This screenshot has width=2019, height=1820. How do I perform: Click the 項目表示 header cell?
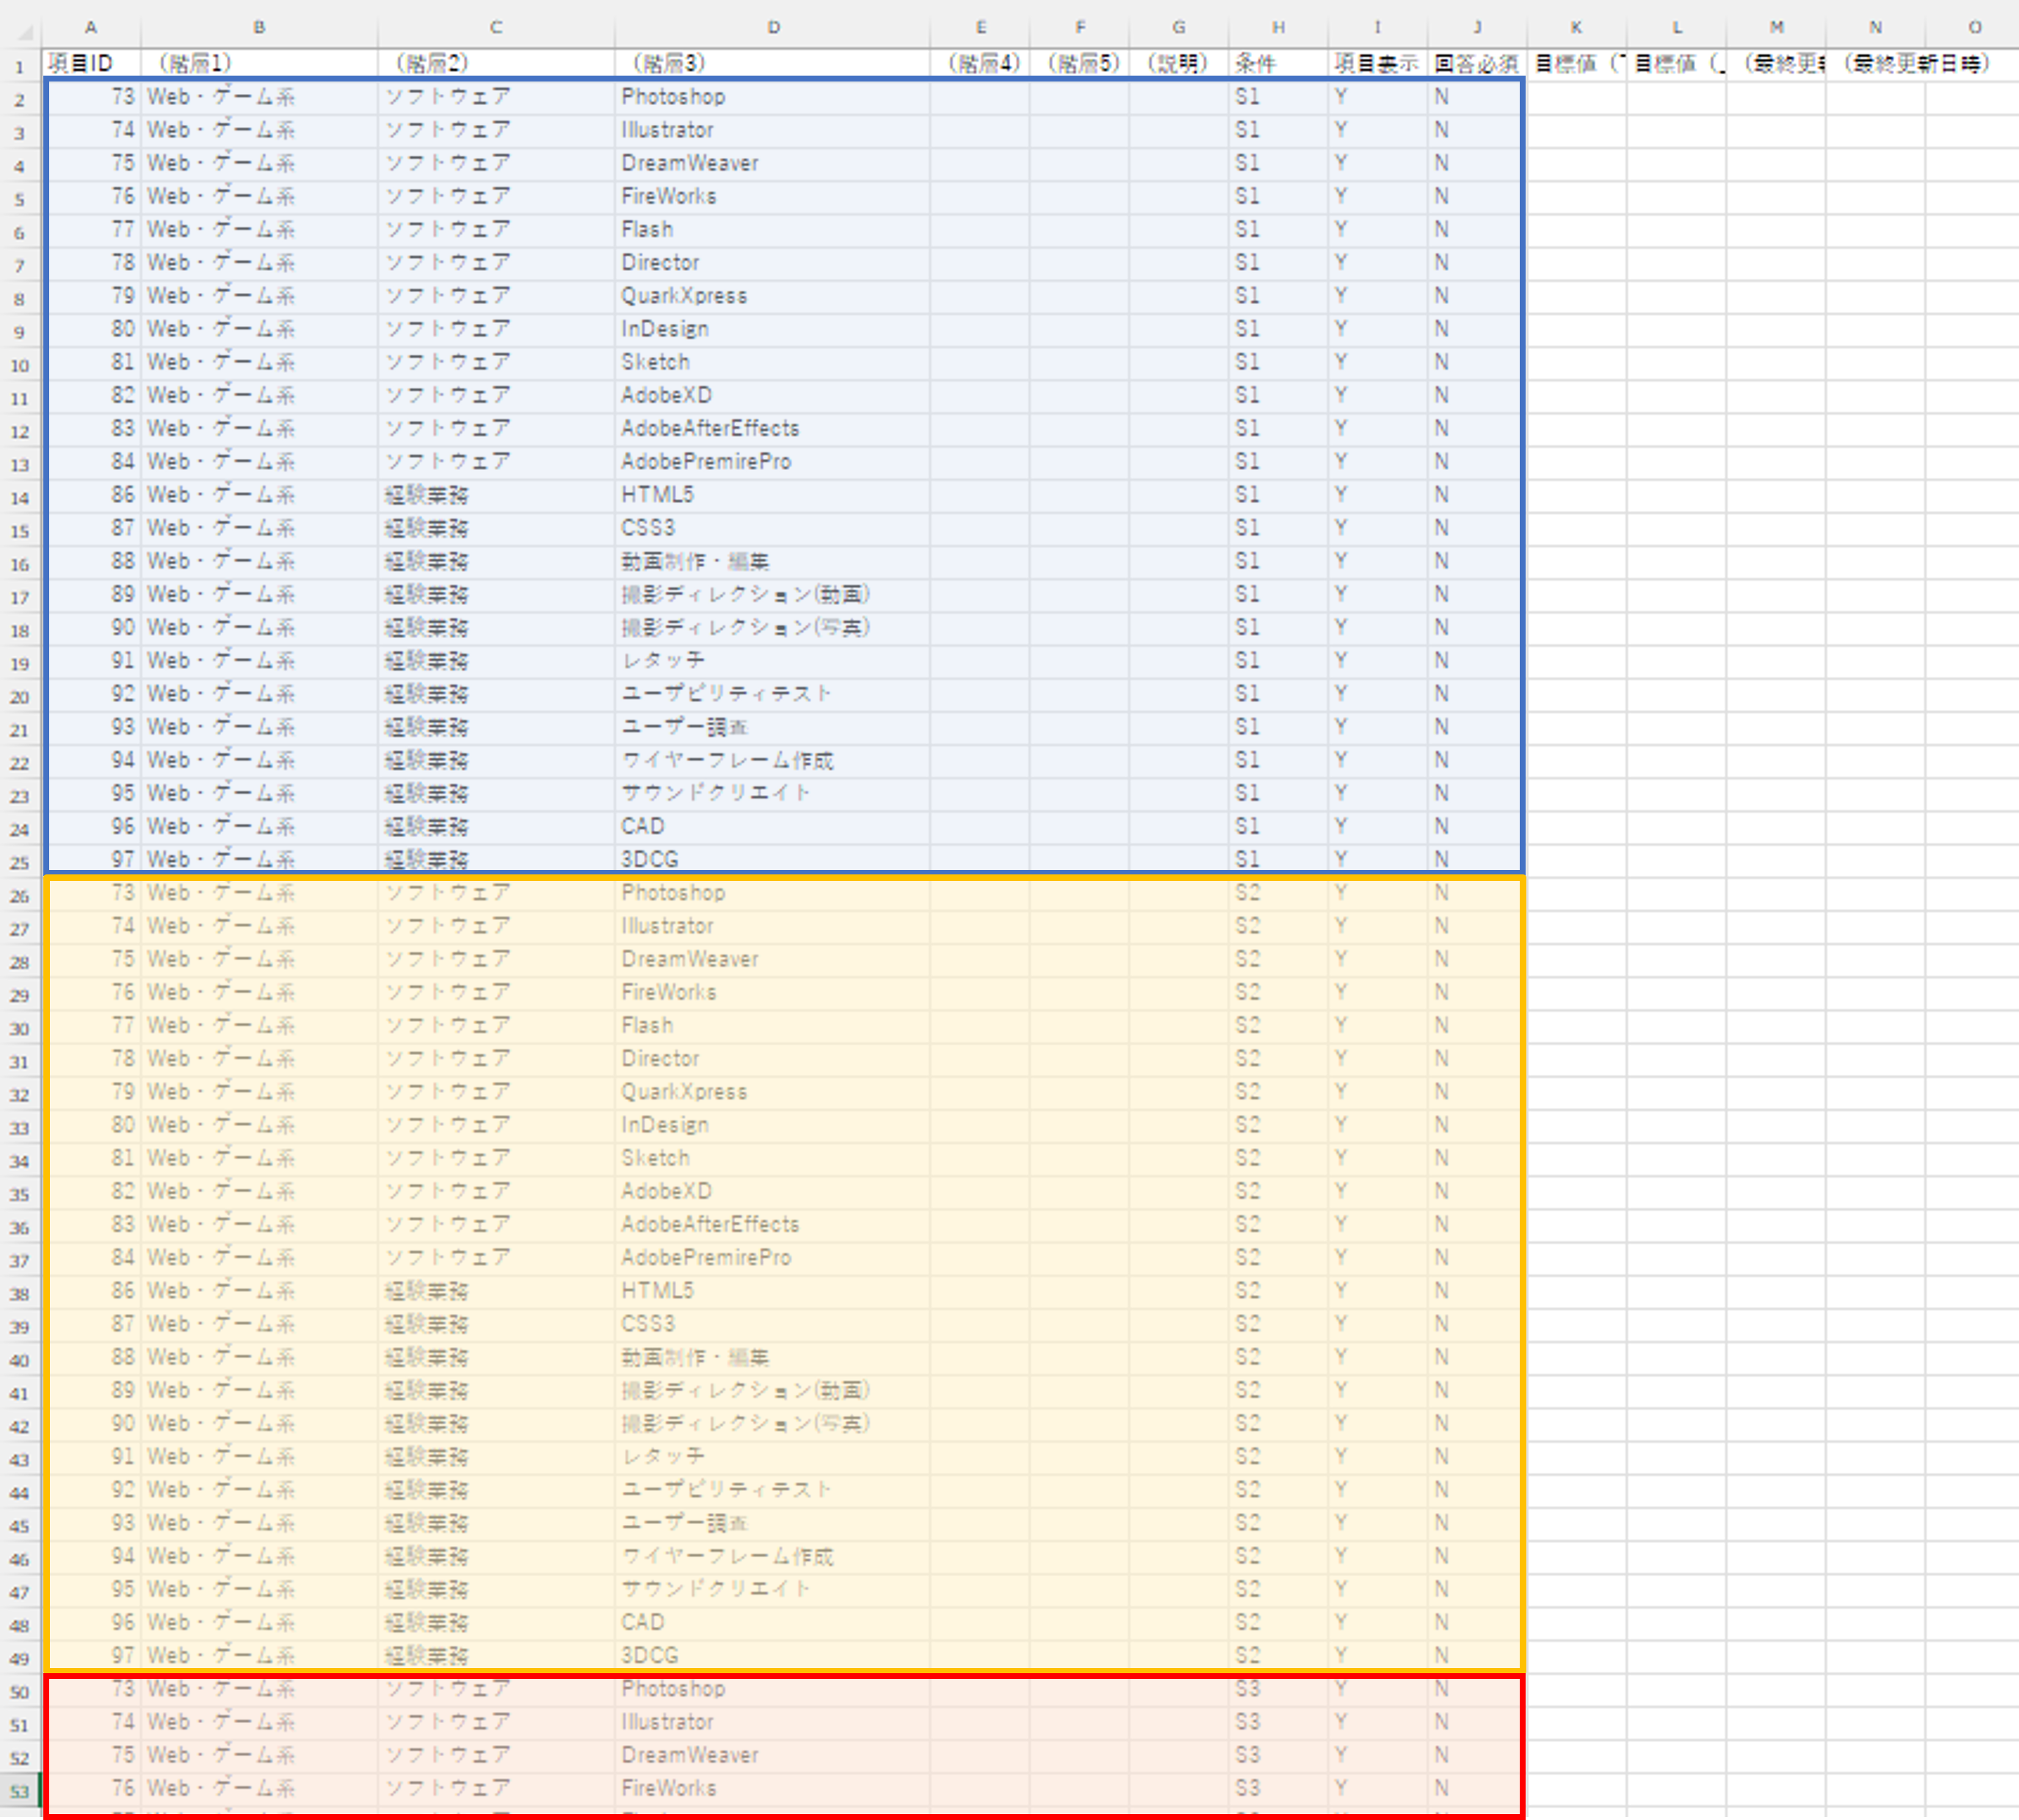coord(1378,64)
